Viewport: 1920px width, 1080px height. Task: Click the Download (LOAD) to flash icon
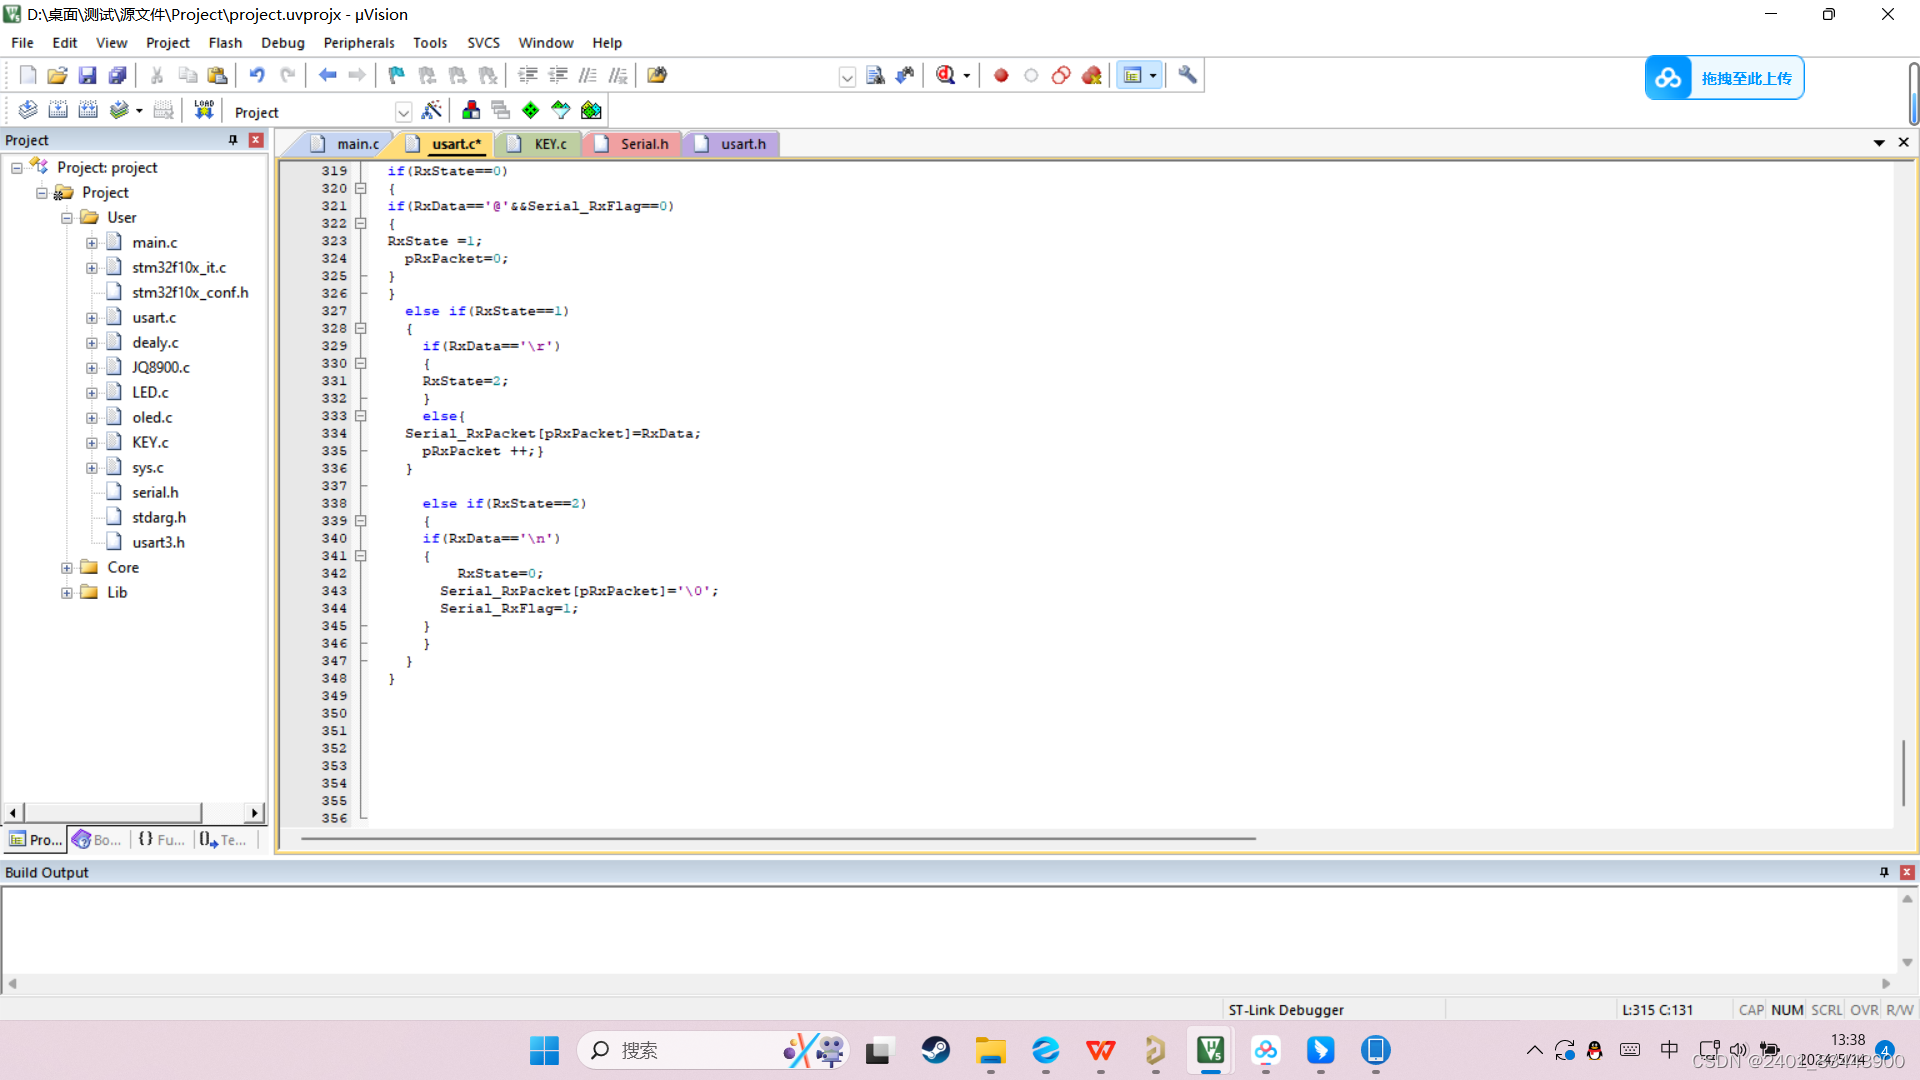click(x=204, y=110)
